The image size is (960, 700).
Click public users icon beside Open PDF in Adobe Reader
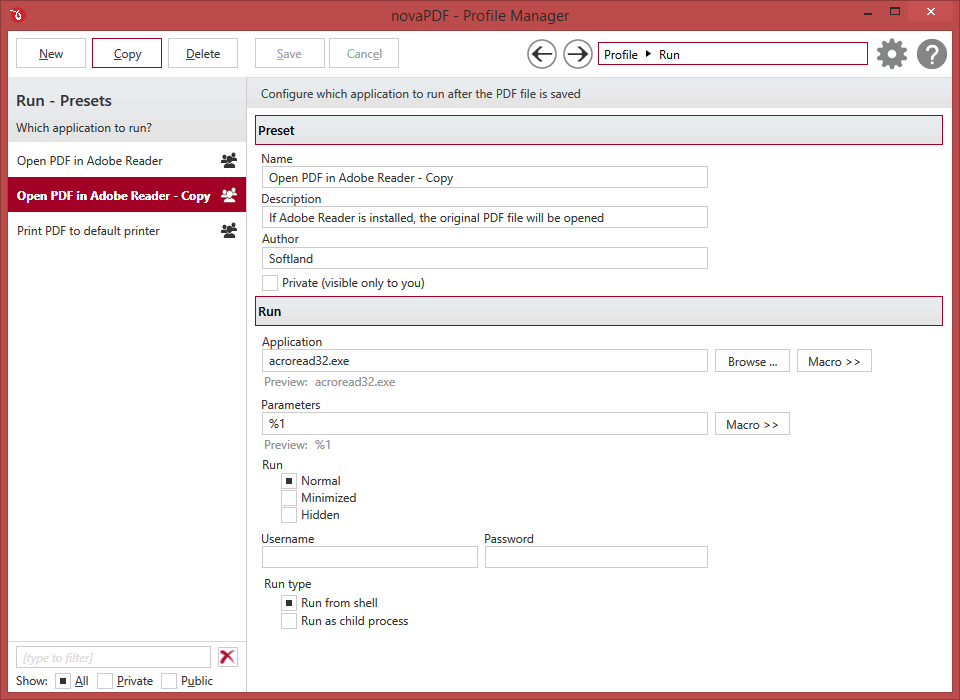click(229, 160)
